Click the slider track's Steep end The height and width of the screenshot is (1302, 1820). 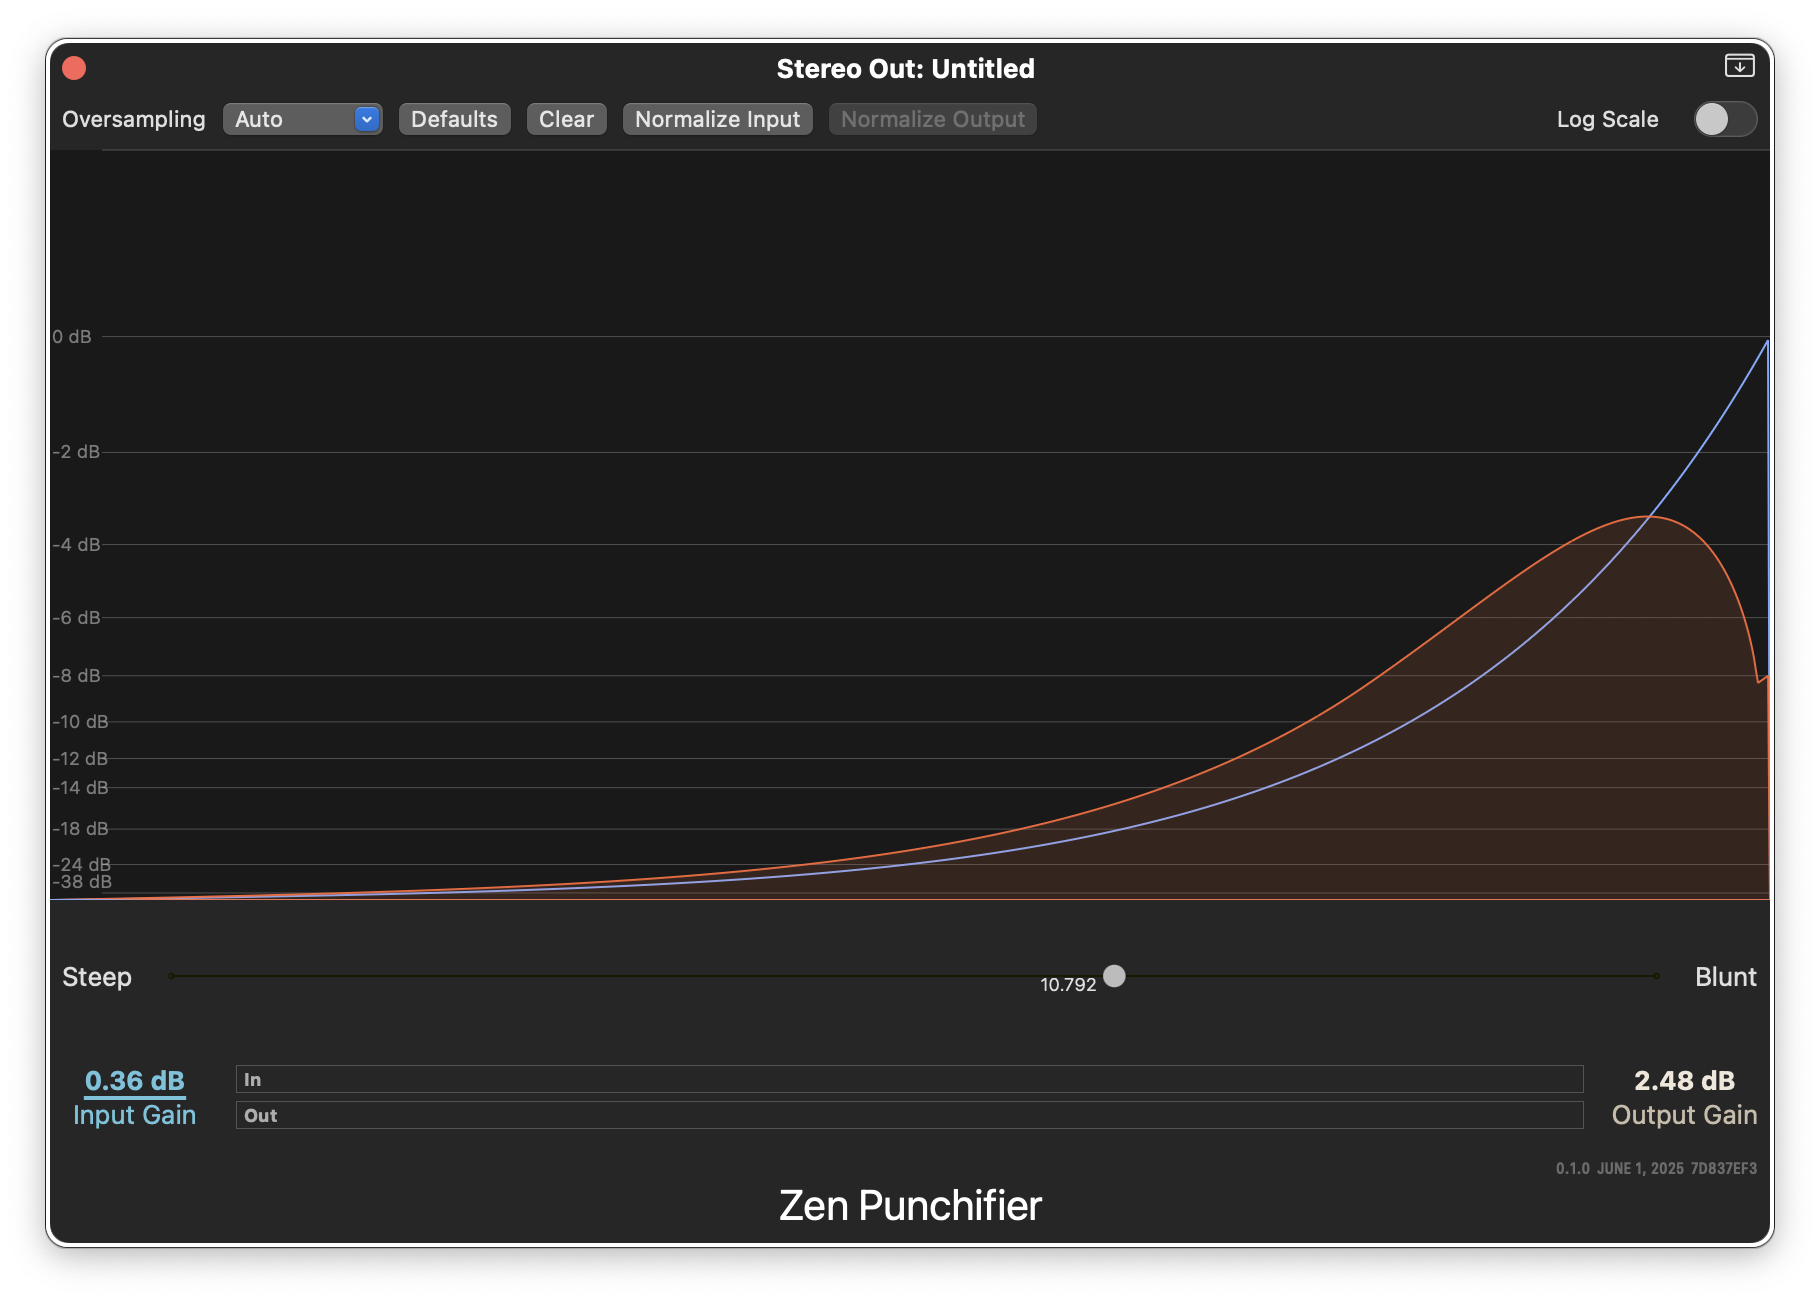[x=173, y=976]
